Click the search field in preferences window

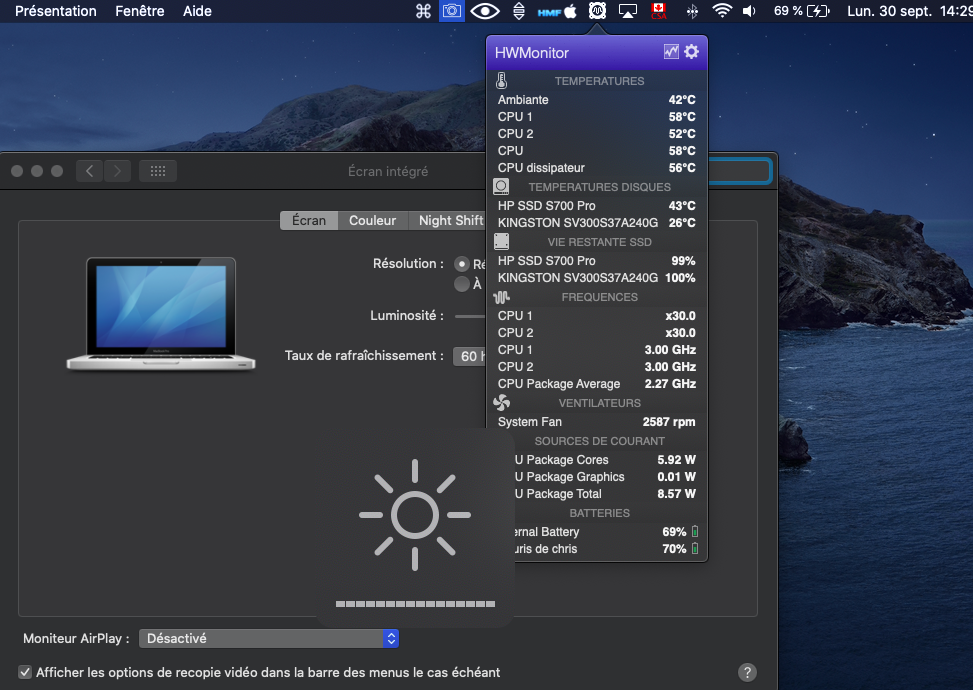coord(740,171)
